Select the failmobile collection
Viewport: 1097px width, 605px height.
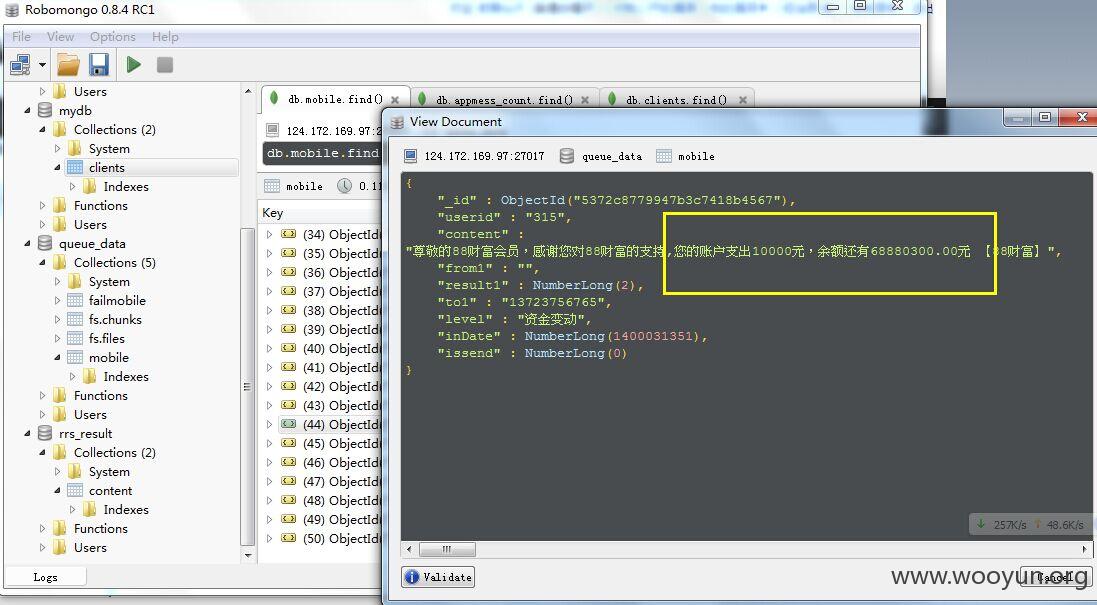(117, 301)
